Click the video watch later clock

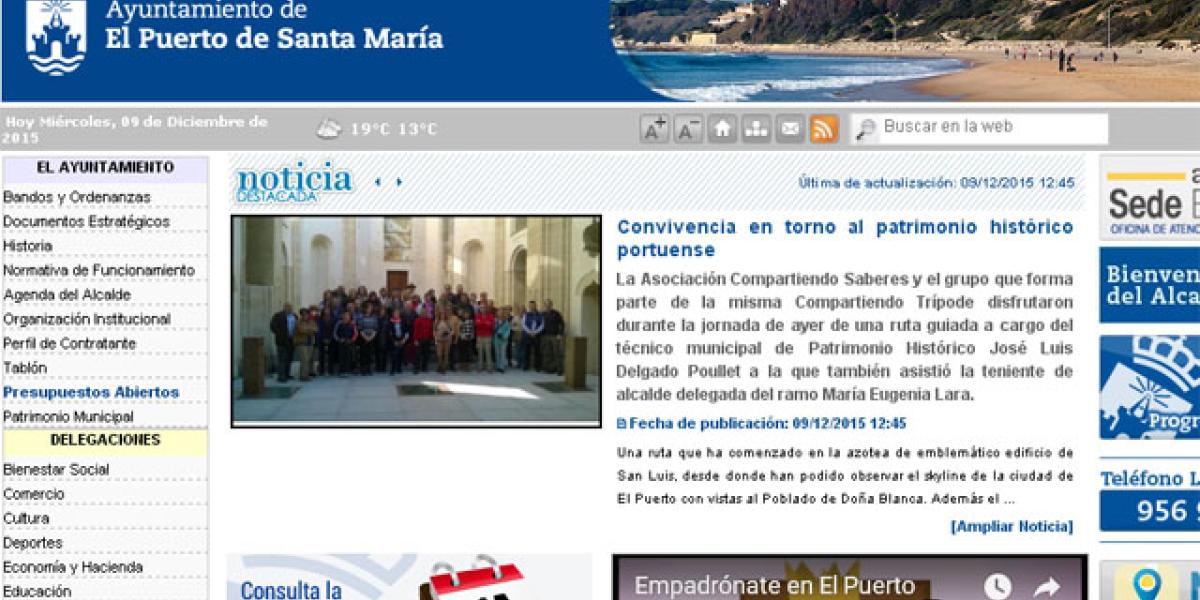coord(997,586)
